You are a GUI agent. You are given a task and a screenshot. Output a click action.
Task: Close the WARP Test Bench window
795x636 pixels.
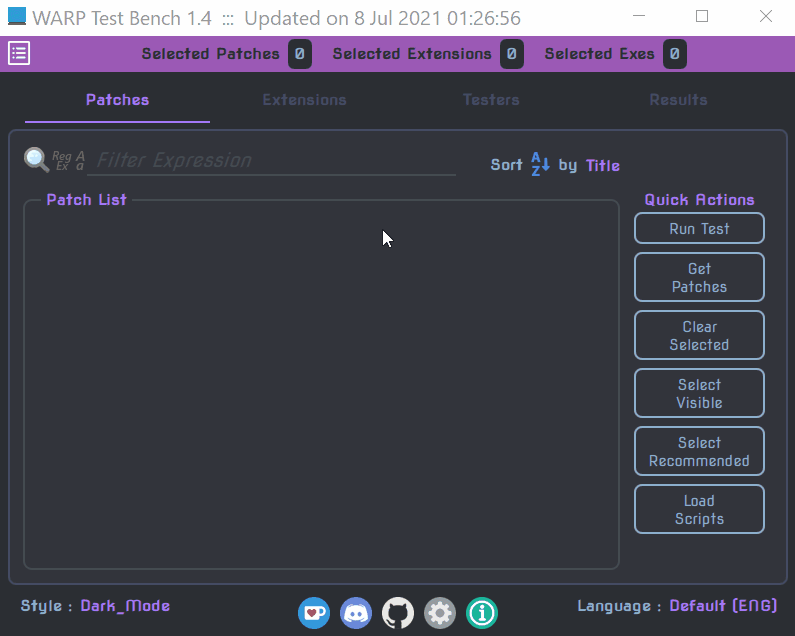point(766,16)
